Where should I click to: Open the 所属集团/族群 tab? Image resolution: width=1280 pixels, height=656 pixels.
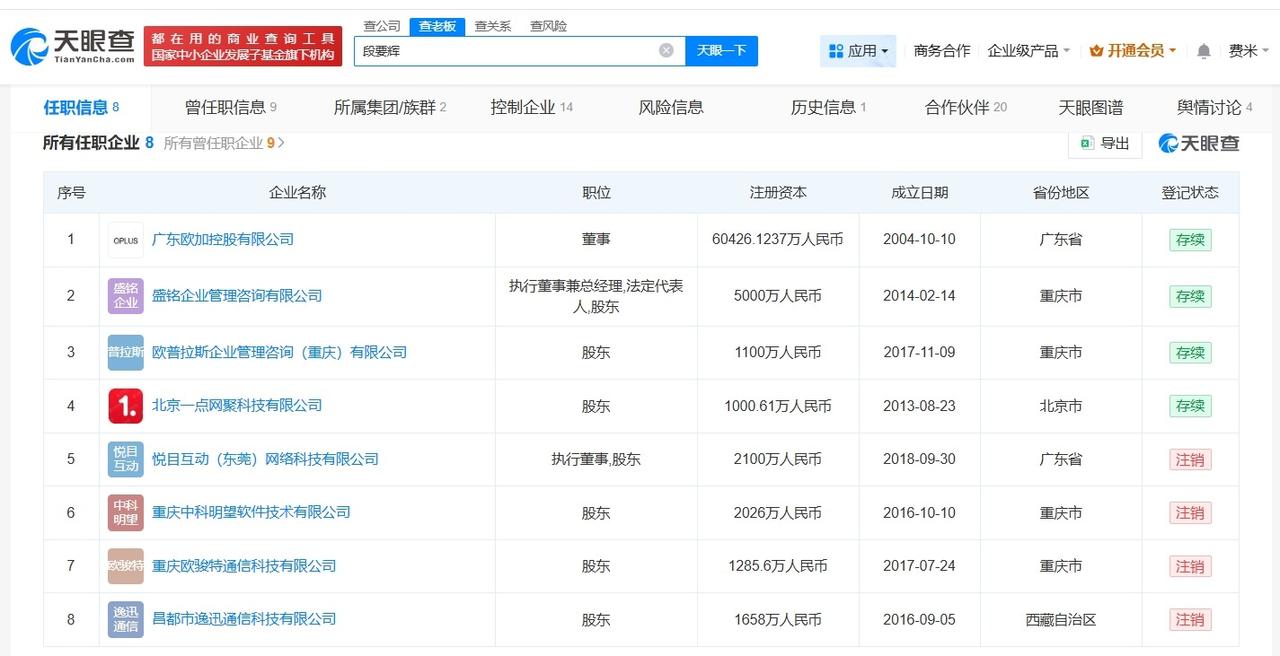pyautogui.click(x=390, y=108)
